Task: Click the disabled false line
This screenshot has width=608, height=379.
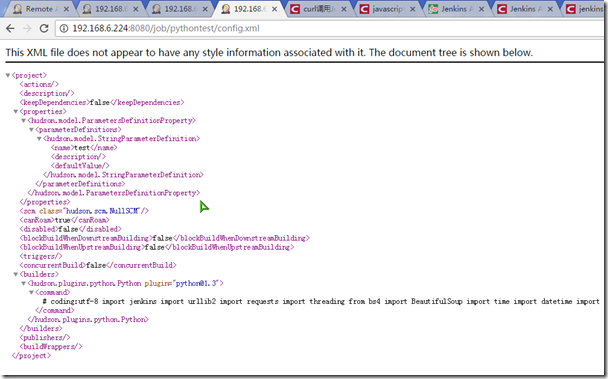Action: [x=71, y=229]
